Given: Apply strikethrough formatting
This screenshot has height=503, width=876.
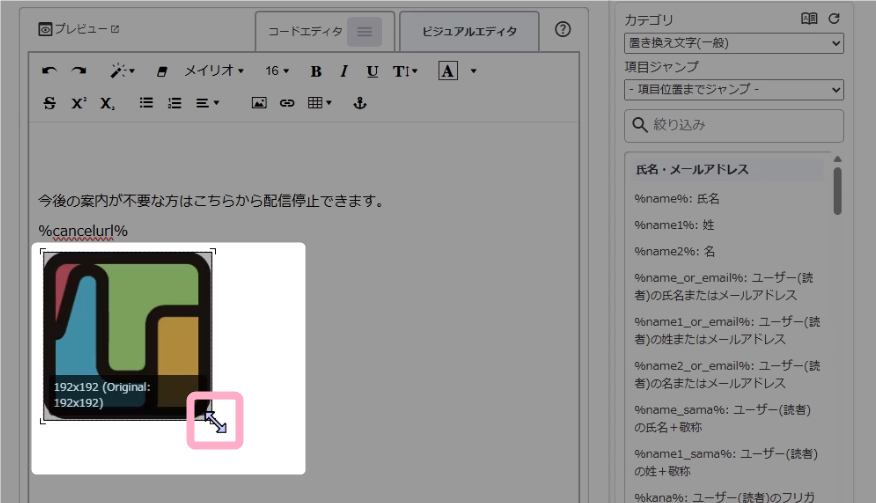Looking at the screenshot, I should (x=49, y=103).
